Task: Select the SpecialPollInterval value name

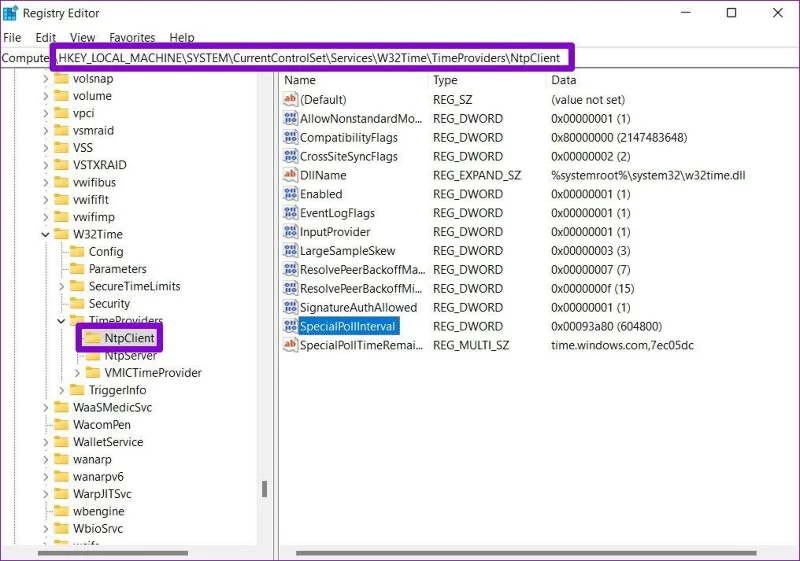Action: point(348,326)
